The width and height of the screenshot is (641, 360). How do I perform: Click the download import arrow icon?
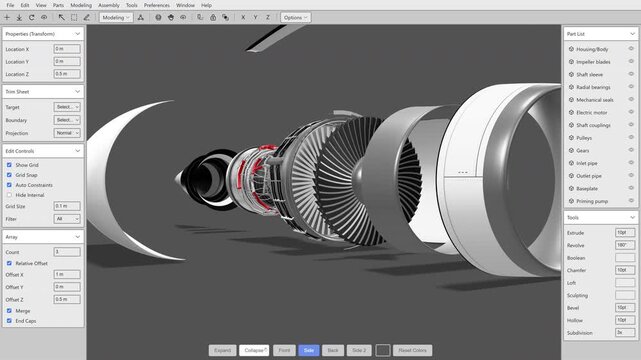coord(19,18)
